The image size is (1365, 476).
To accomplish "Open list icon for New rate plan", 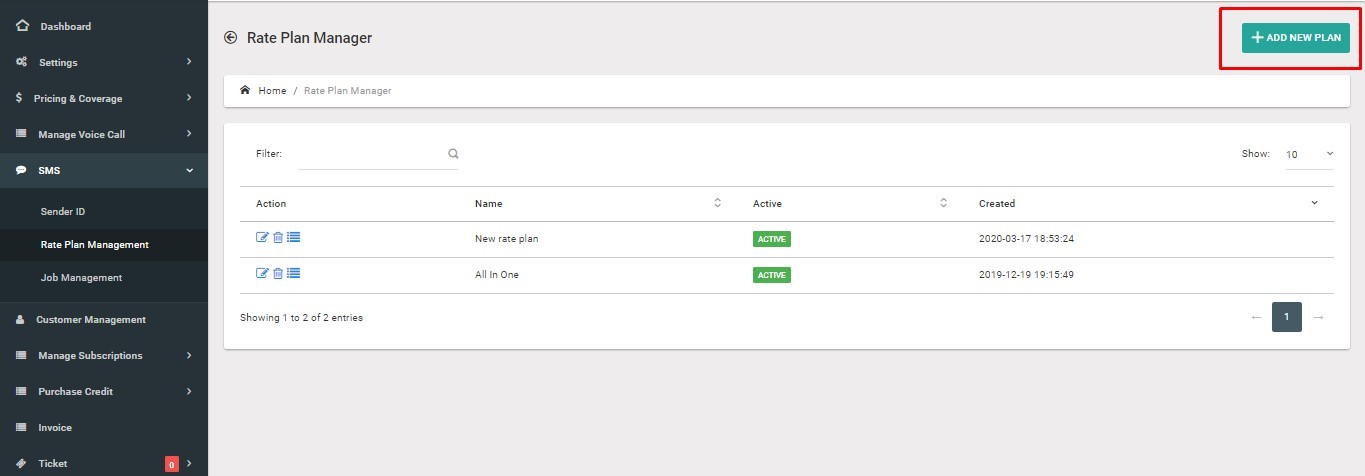I will (294, 238).
